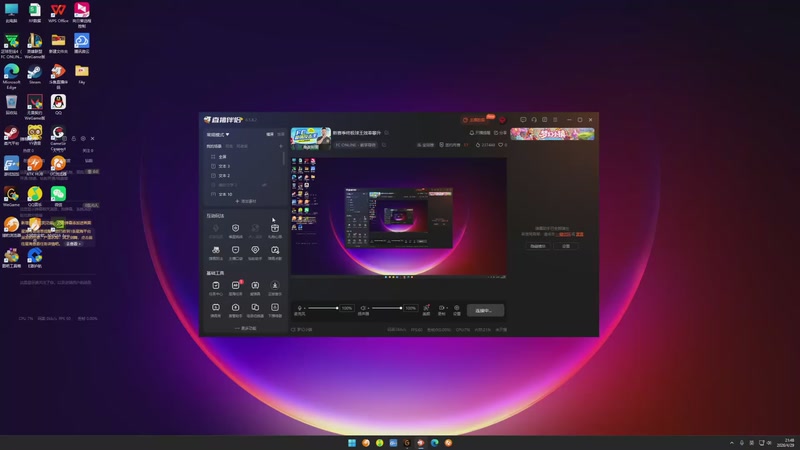Click the orange button with New badge

point(476,120)
